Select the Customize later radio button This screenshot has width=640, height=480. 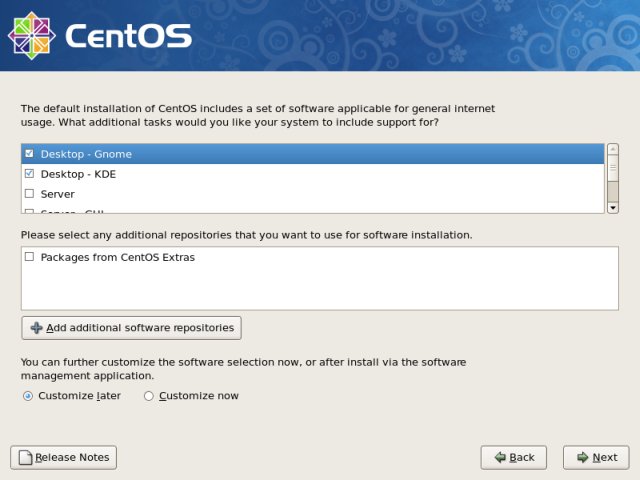point(27,396)
